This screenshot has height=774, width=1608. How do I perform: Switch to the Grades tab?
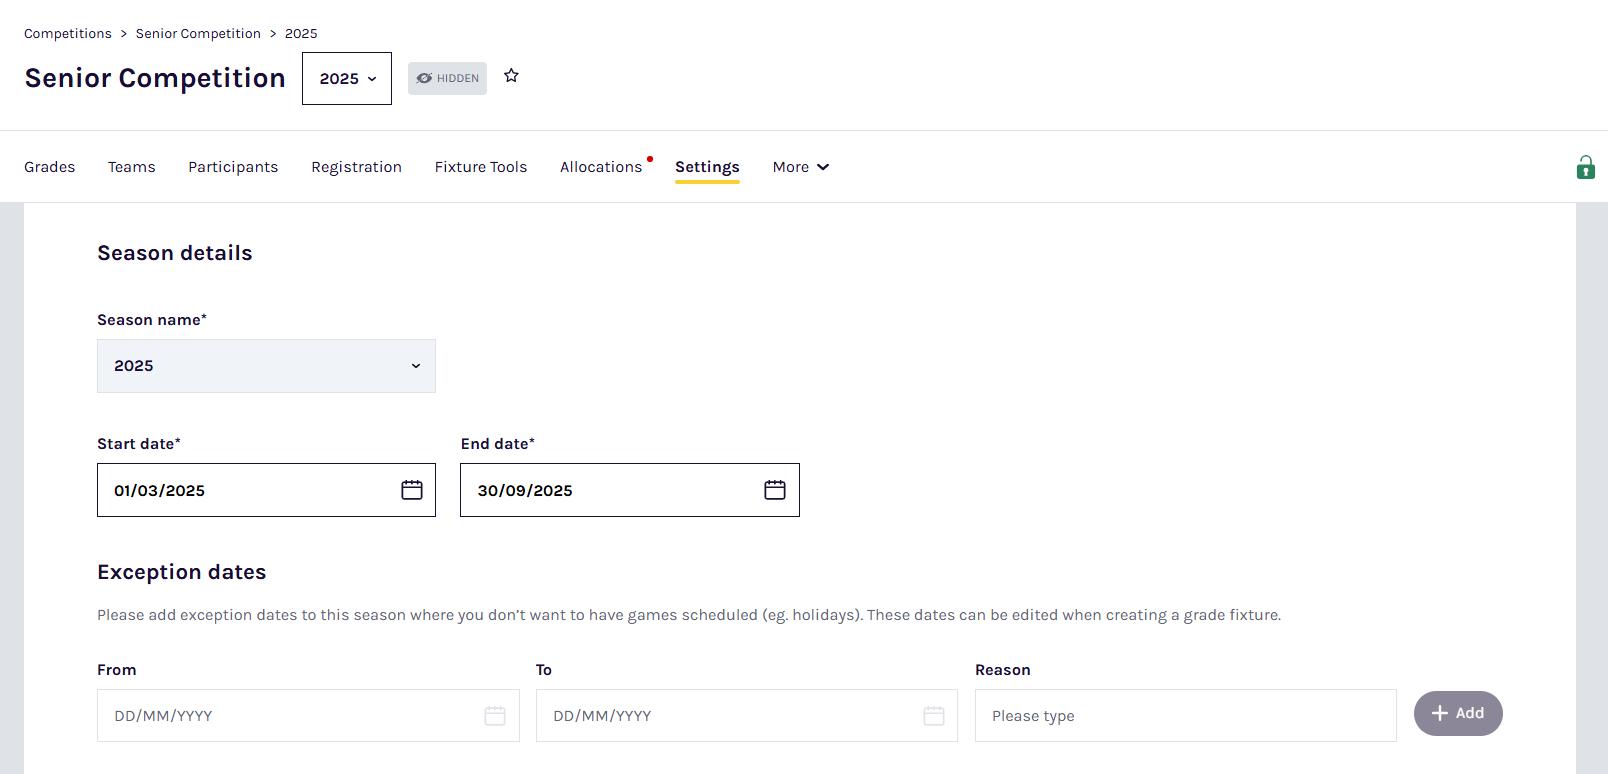pos(50,167)
